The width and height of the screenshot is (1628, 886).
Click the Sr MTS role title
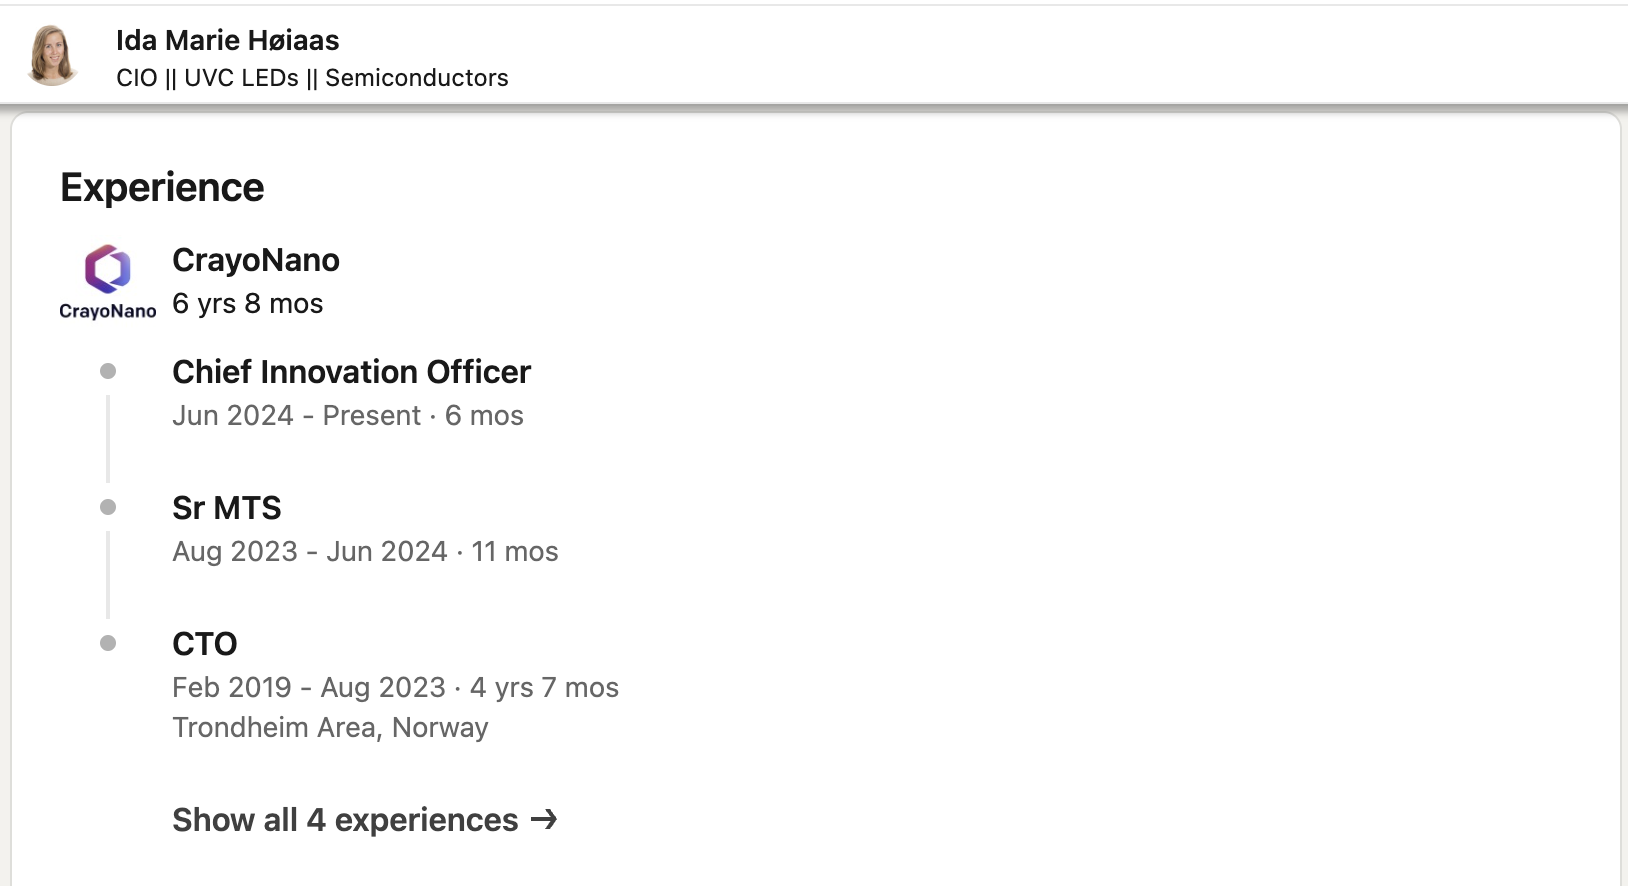tap(227, 508)
